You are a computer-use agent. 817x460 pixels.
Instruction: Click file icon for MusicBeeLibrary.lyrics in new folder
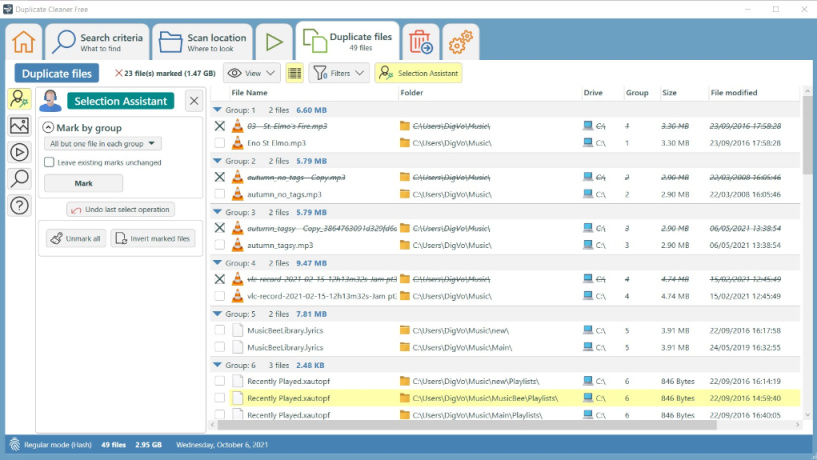[237, 330]
